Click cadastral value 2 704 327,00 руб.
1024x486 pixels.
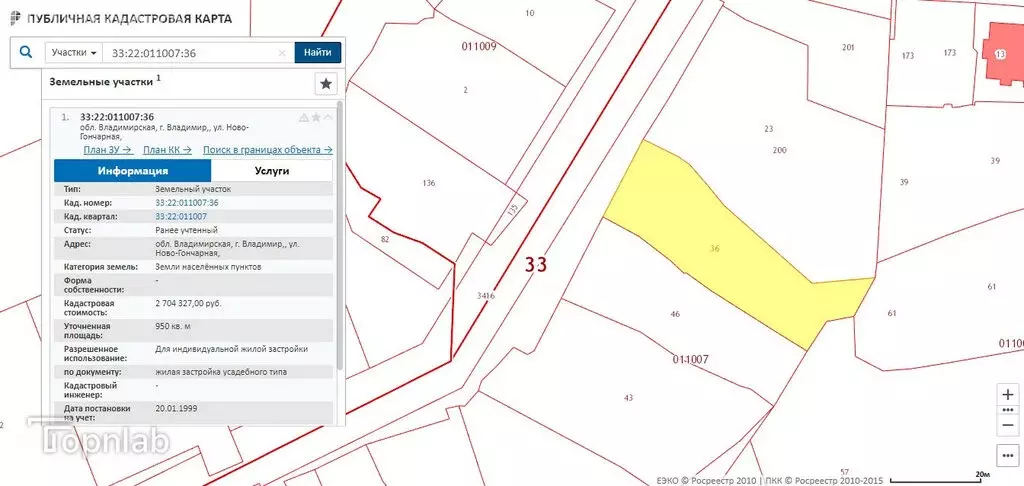click(x=188, y=303)
